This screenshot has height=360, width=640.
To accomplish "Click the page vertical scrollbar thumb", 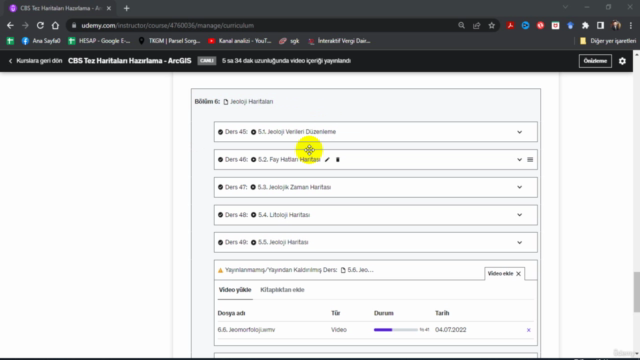I will pyautogui.click(x=636, y=291).
